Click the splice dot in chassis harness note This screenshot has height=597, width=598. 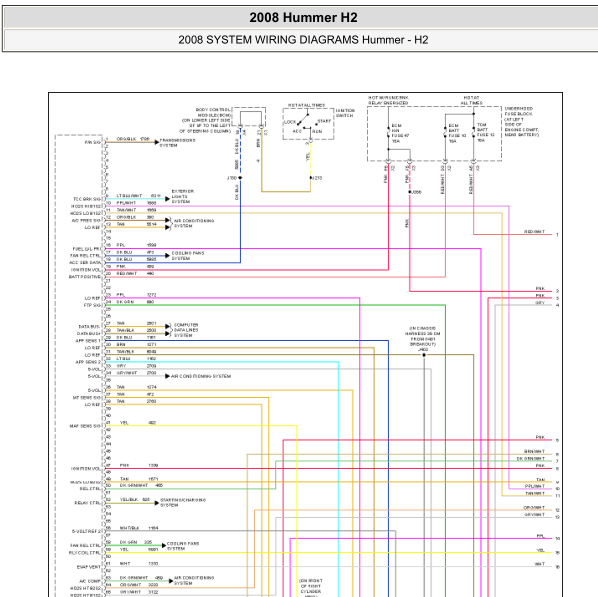click(x=424, y=355)
